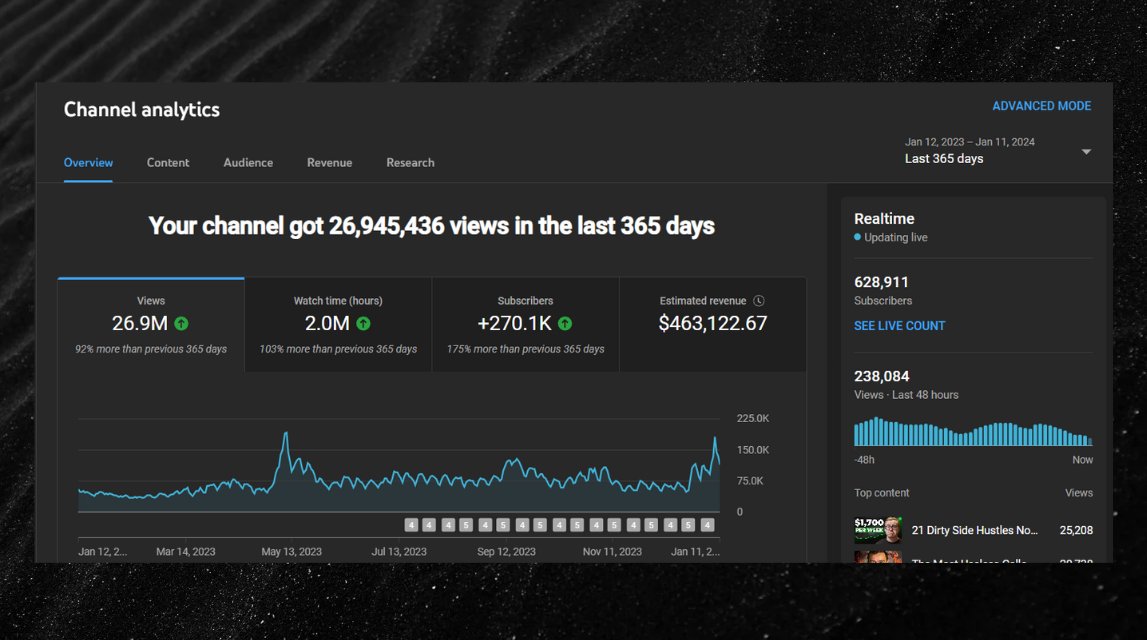Image resolution: width=1147 pixels, height=640 pixels.
Task: Click the 628,911 subscribers count
Action: click(x=881, y=282)
